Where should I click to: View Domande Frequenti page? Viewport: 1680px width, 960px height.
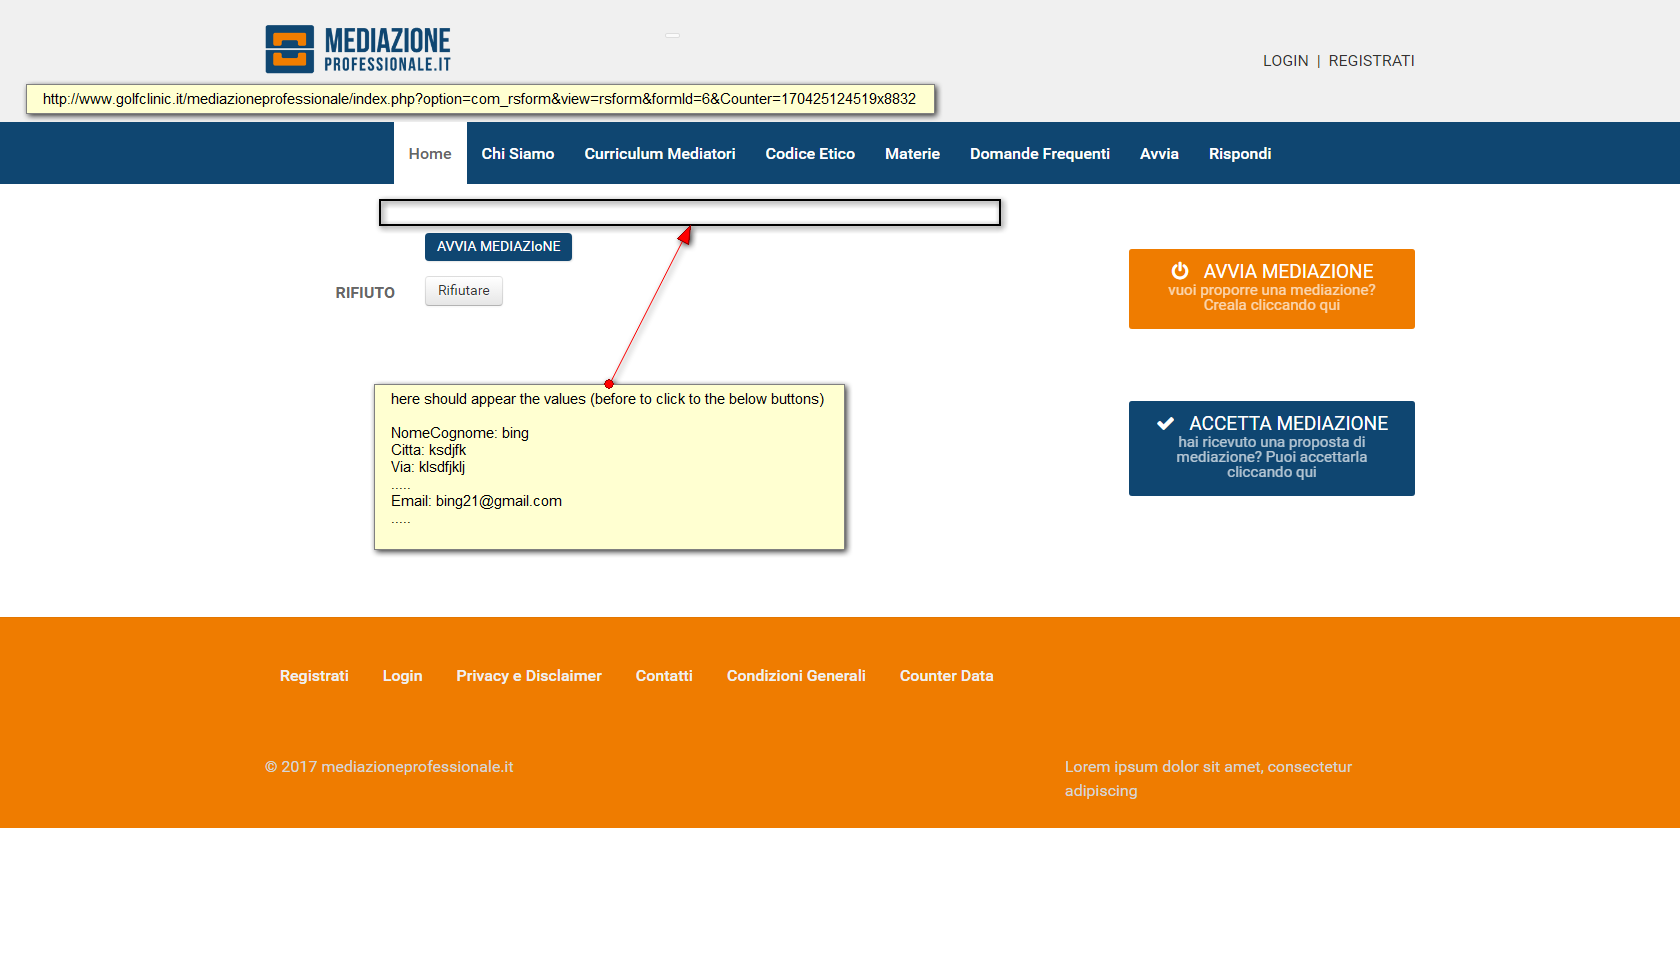click(1040, 153)
